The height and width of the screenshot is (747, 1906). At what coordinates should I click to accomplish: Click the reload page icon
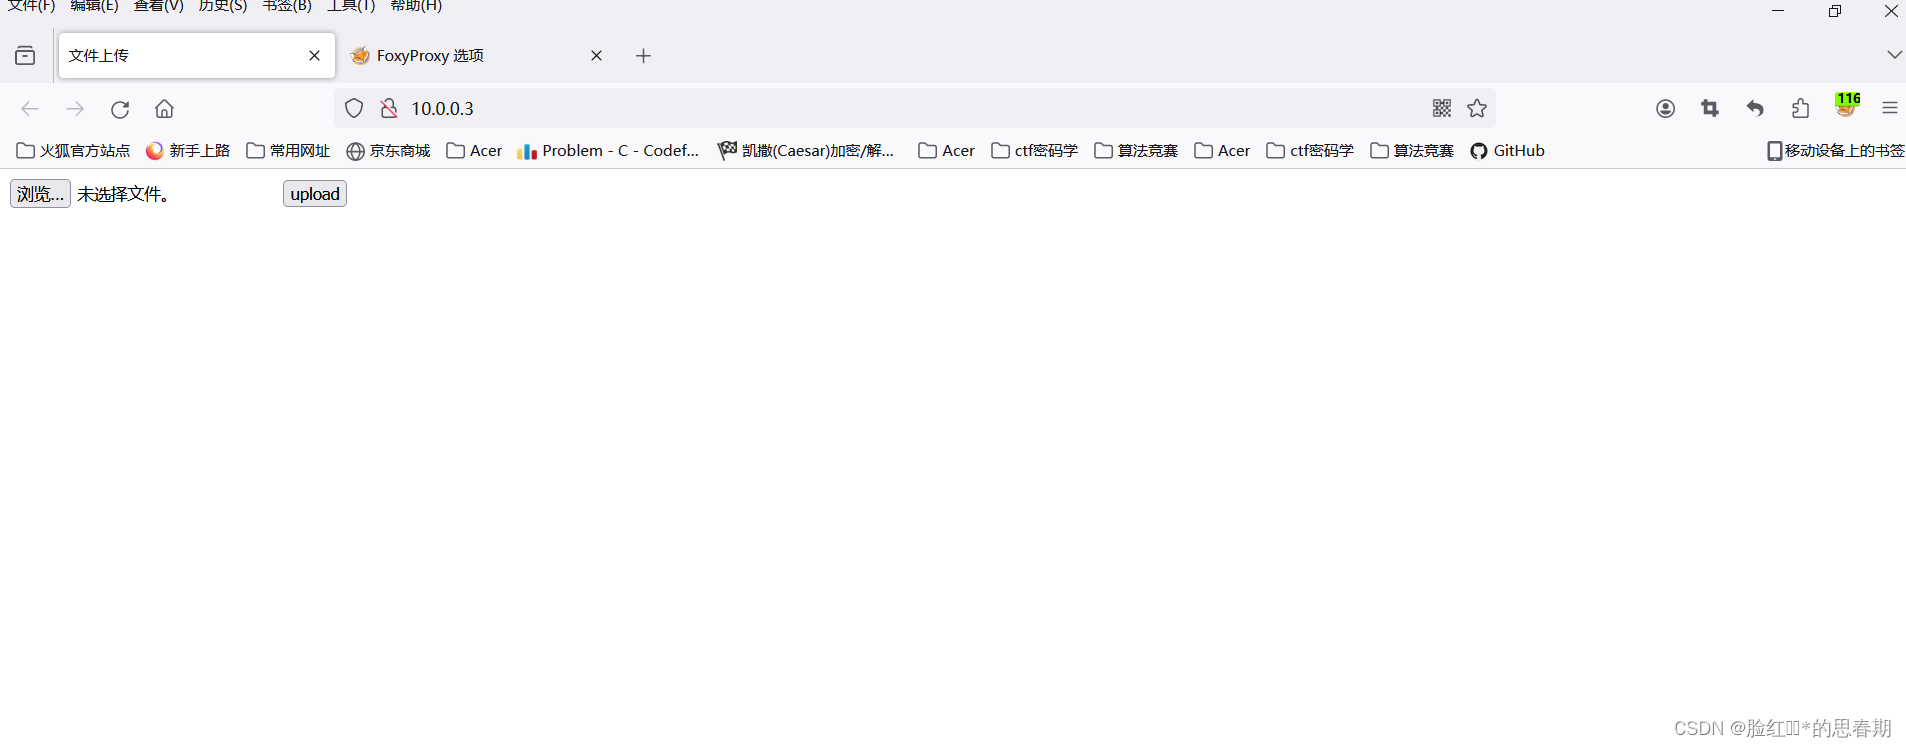[120, 109]
